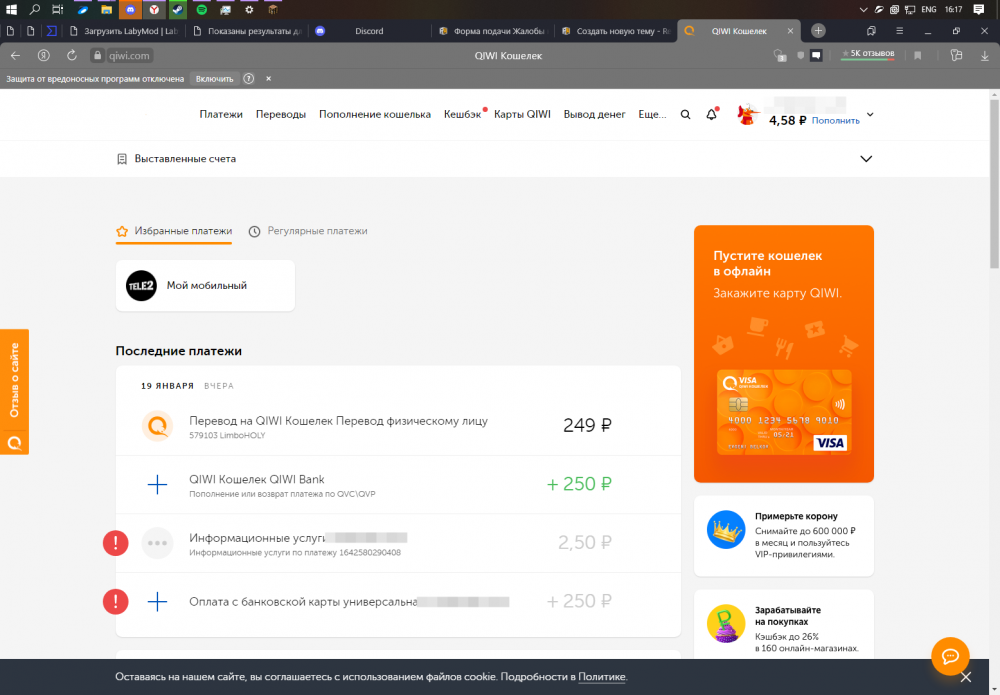
Task: Switch to the Показаны результаты tab
Action: coord(247,31)
